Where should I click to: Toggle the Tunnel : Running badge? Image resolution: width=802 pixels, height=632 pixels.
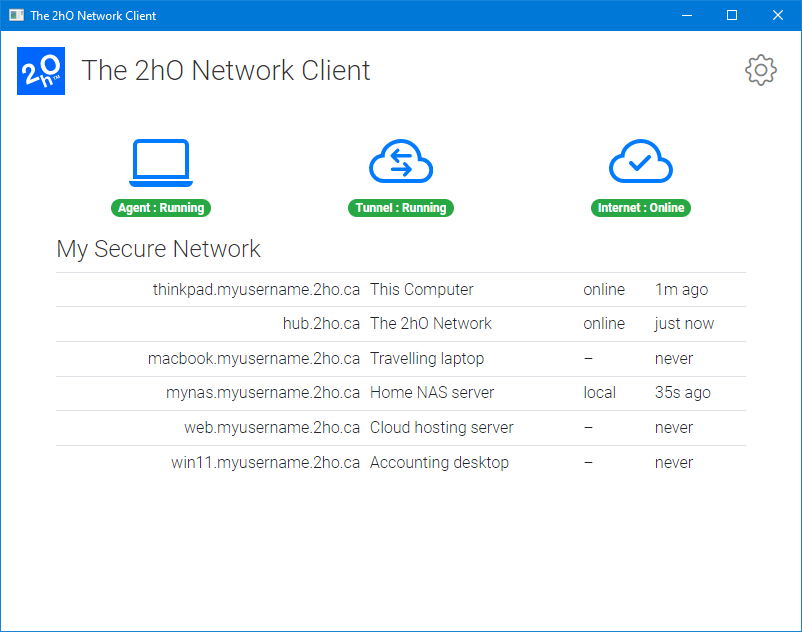[x=400, y=208]
